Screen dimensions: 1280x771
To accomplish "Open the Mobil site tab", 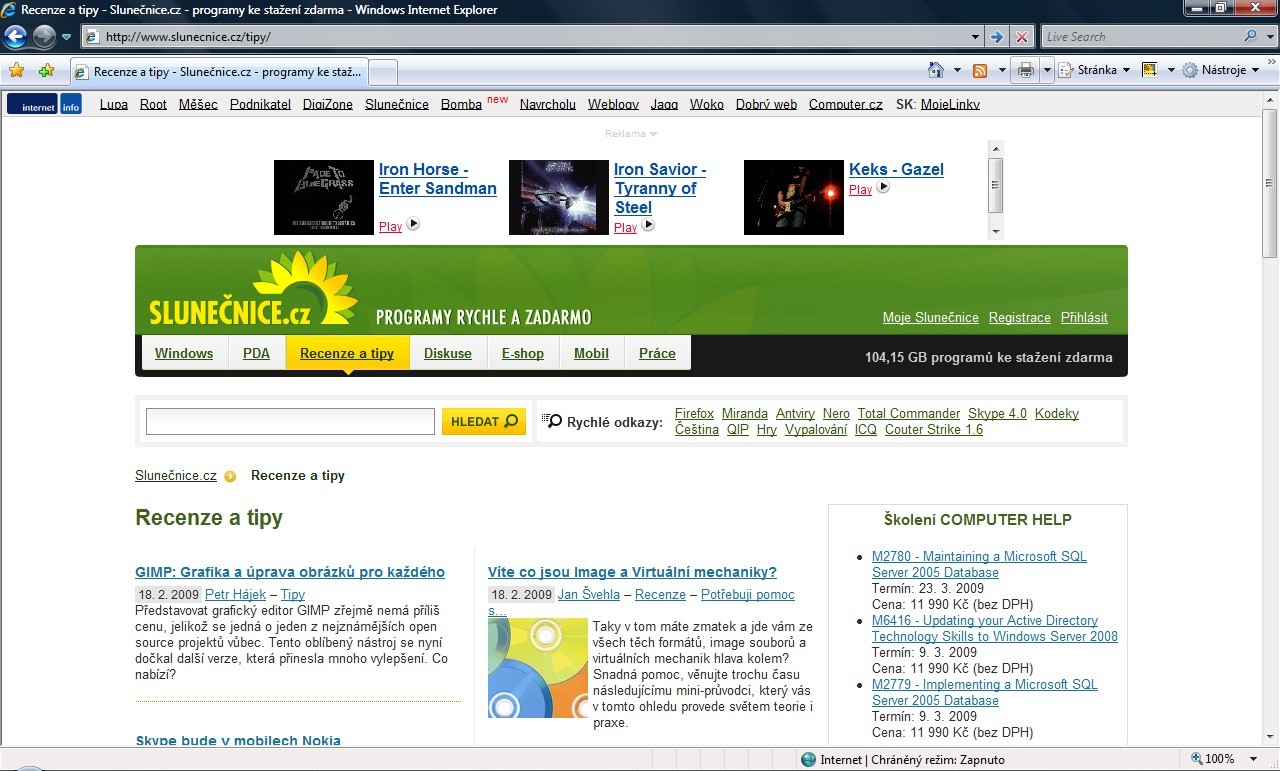I will pyautogui.click(x=591, y=353).
